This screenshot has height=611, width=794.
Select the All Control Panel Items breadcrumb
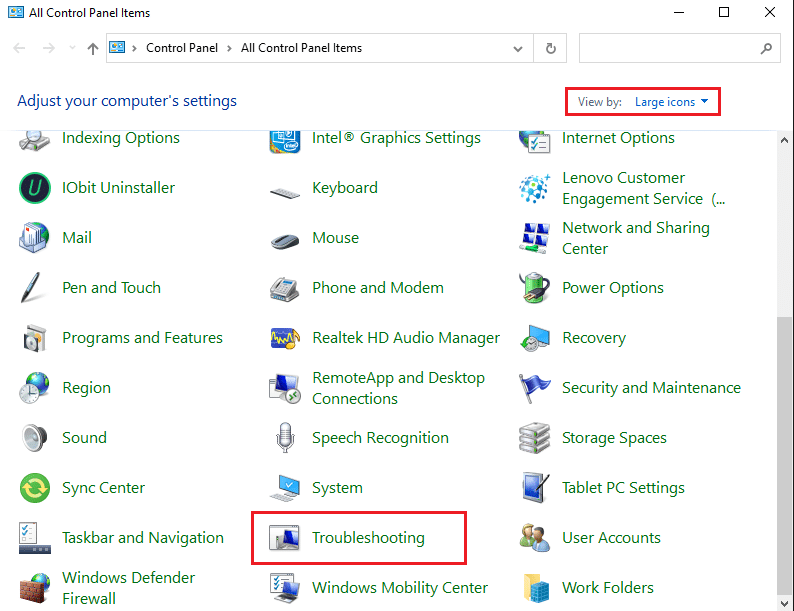[301, 48]
